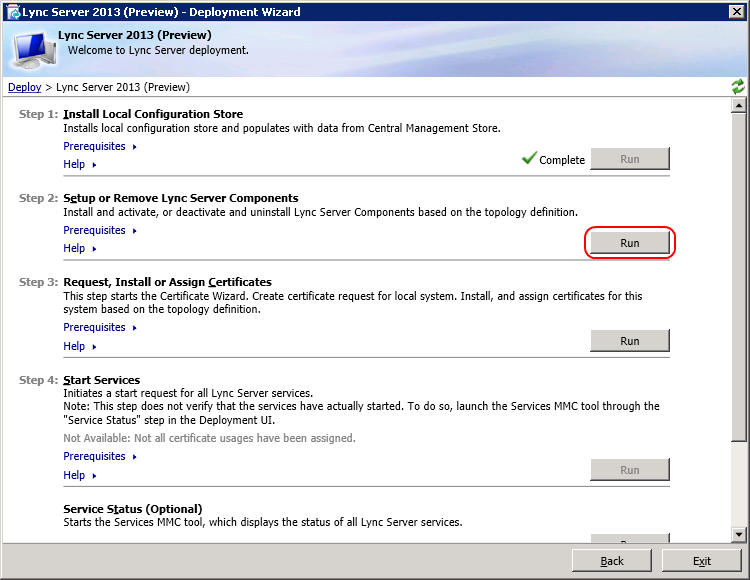The height and width of the screenshot is (580, 750).
Task: Close the Deployment Wizard window
Action: point(737,12)
